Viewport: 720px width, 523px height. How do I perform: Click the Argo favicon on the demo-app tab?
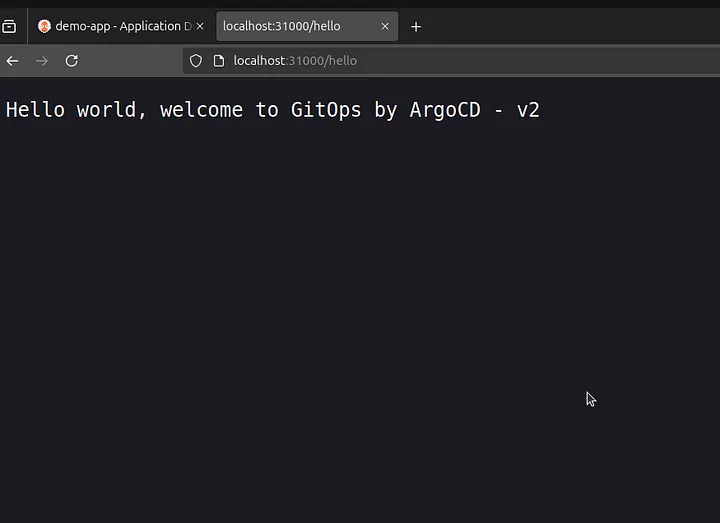[44, 27]
